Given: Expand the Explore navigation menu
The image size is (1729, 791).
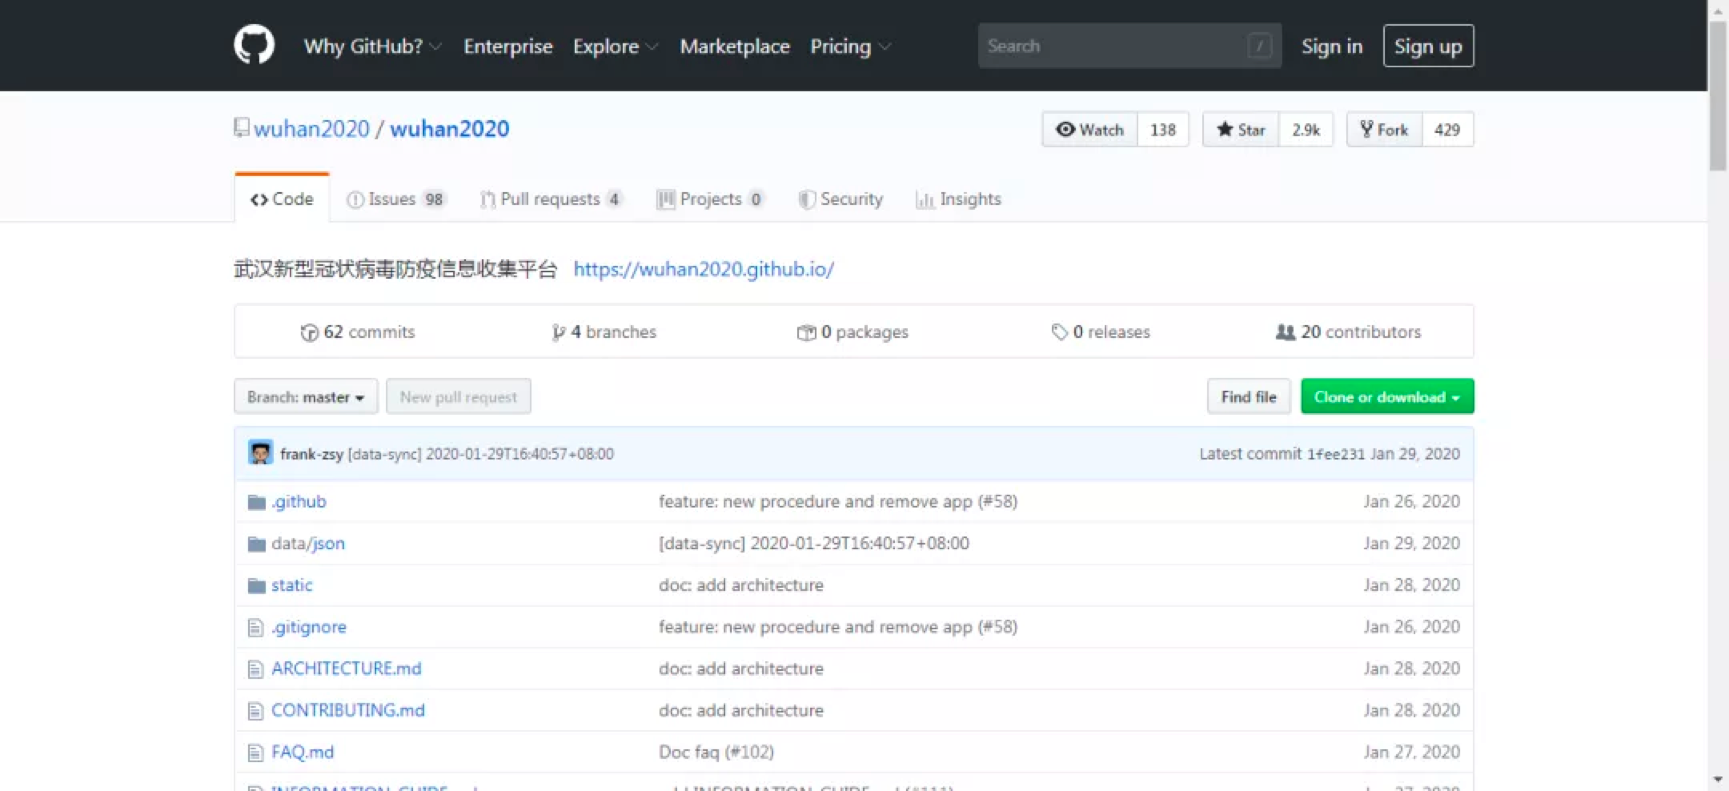Looking at the screenshot, I should 615,46.
